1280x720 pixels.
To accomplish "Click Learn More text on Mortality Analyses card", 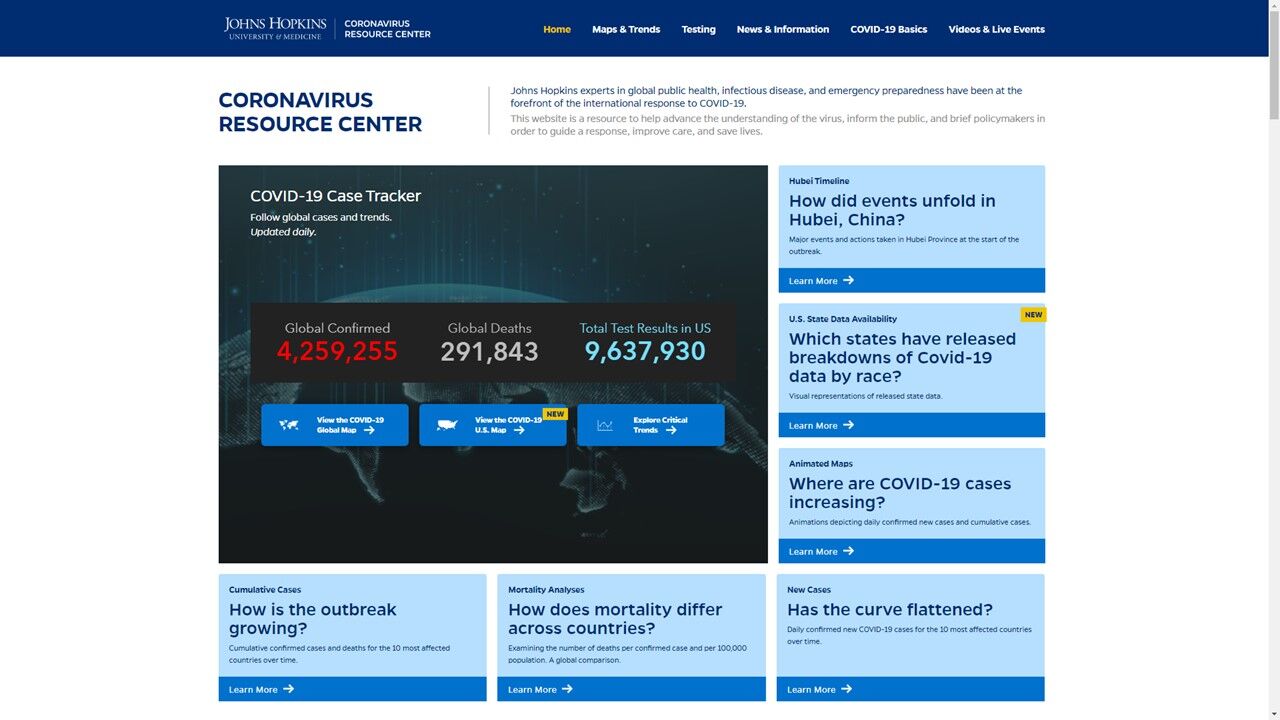I will tap(532, 690).
